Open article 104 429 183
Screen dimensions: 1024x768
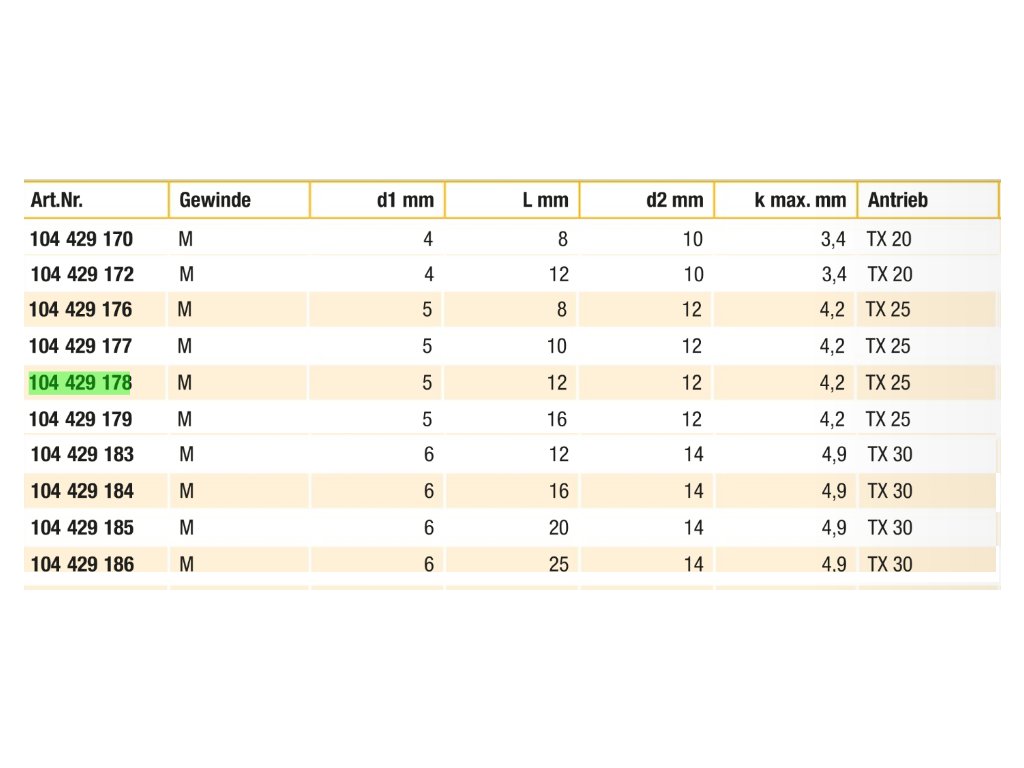tap(82, 454)
